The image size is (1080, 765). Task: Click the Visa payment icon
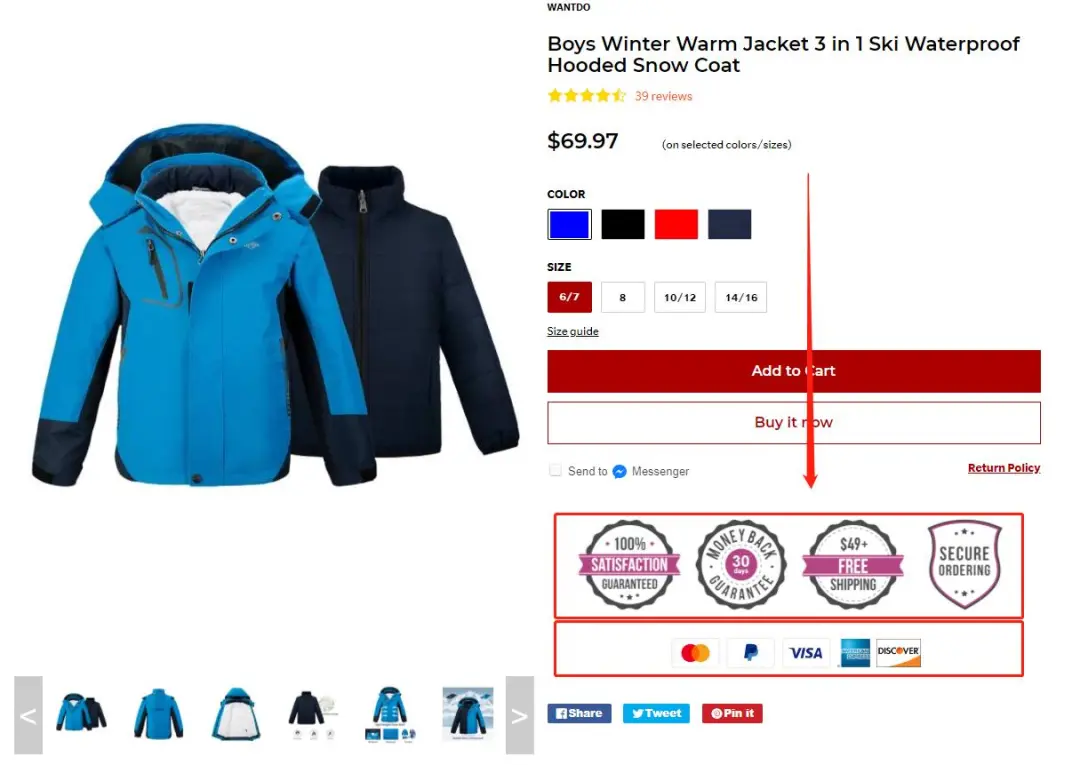(806, 652)
